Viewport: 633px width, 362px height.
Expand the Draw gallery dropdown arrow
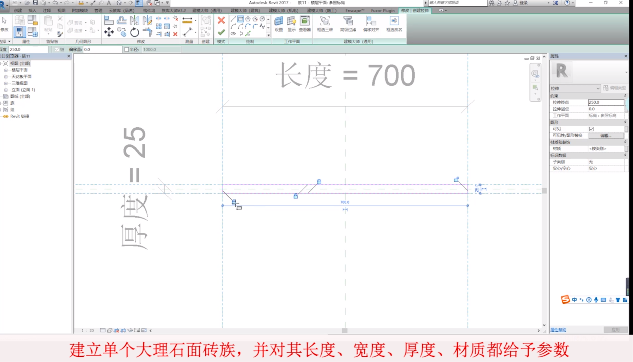268,35
